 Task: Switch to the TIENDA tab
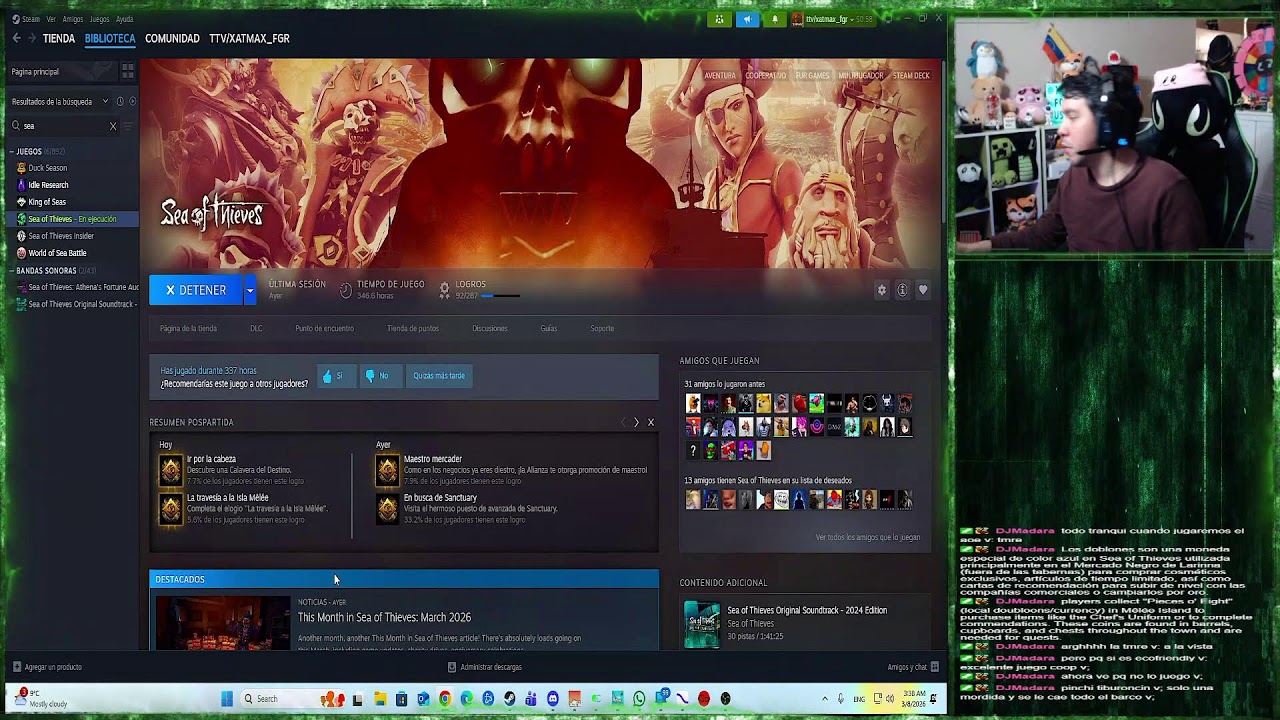tap(59, 38)
